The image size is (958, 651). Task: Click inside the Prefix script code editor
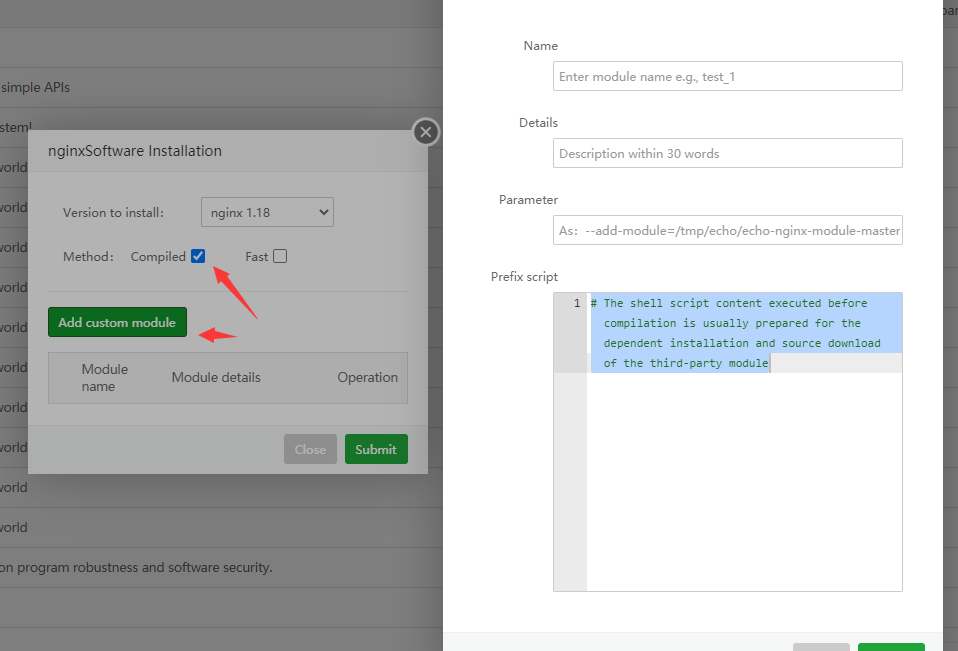744,480
